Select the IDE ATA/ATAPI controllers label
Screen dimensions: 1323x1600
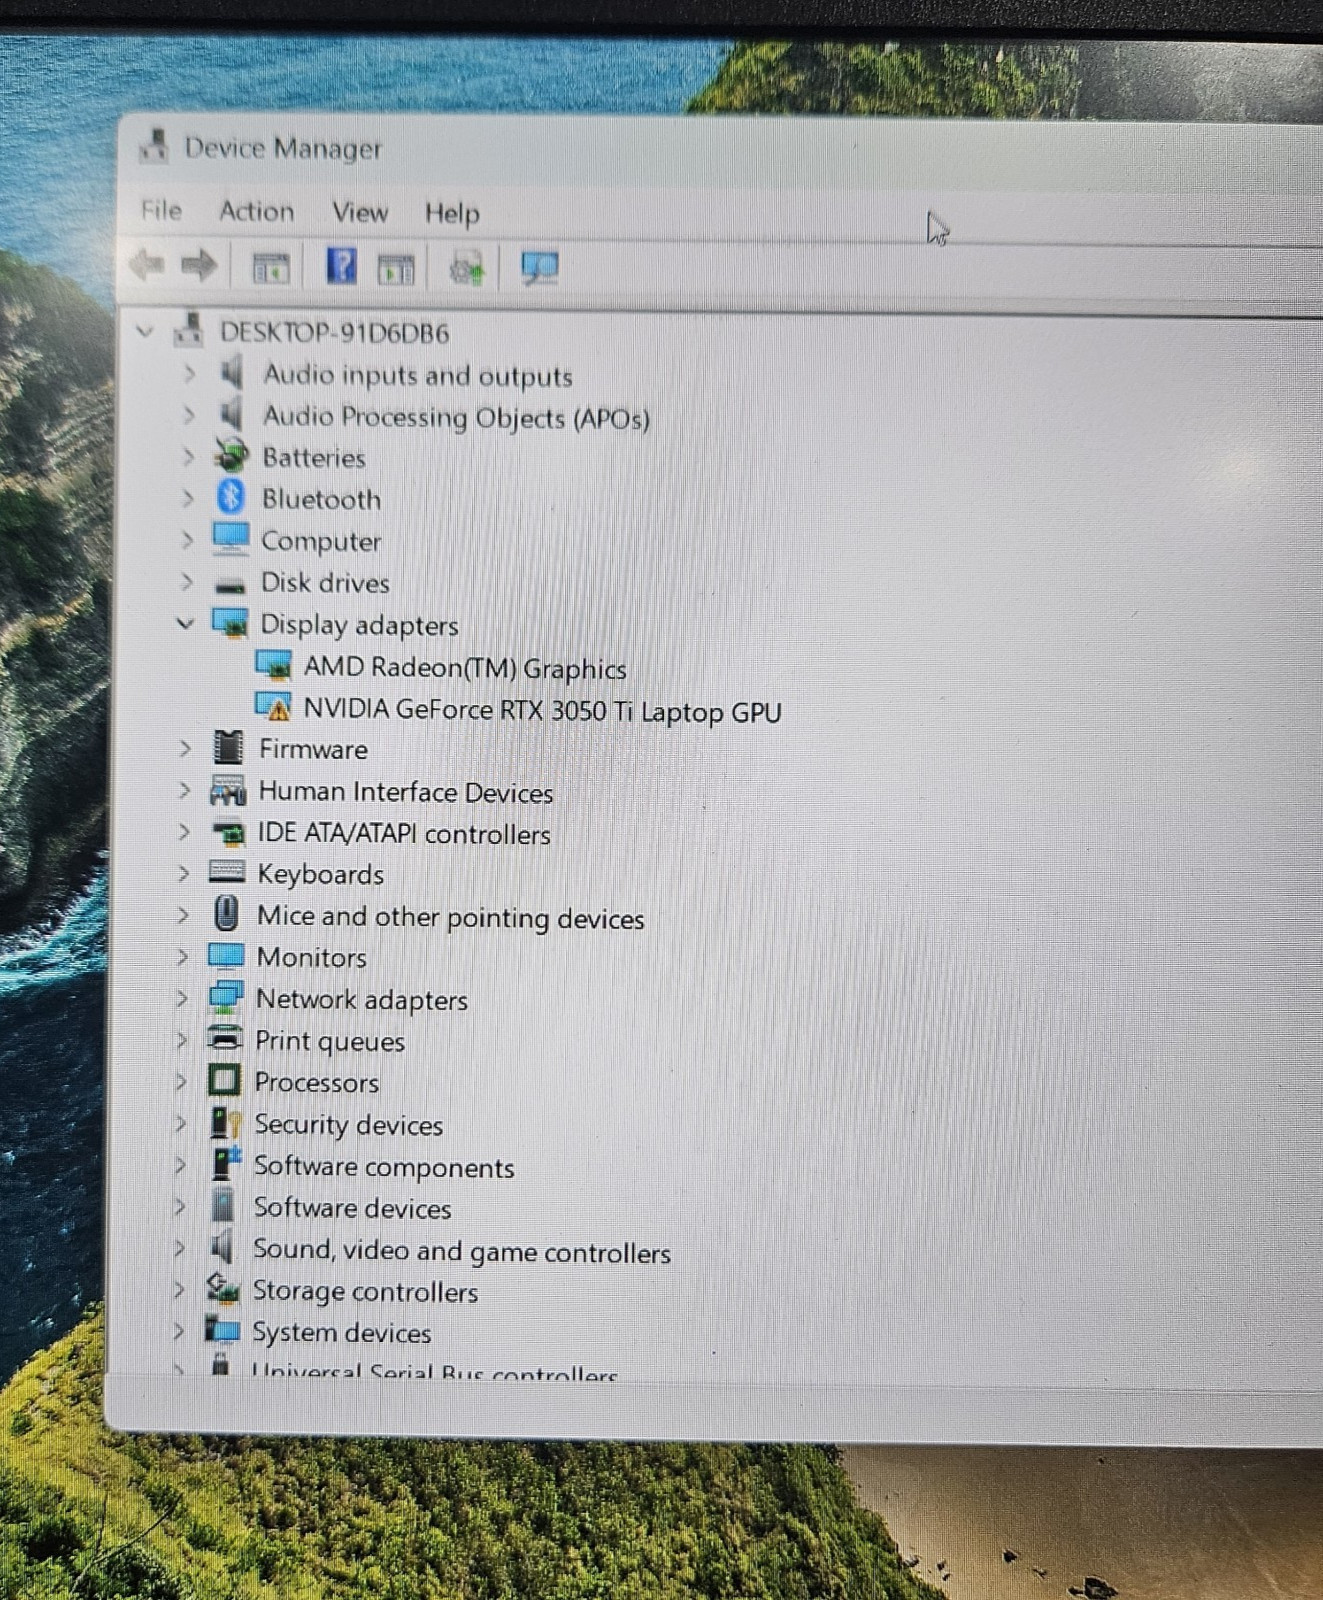click(x=404, y=833)
